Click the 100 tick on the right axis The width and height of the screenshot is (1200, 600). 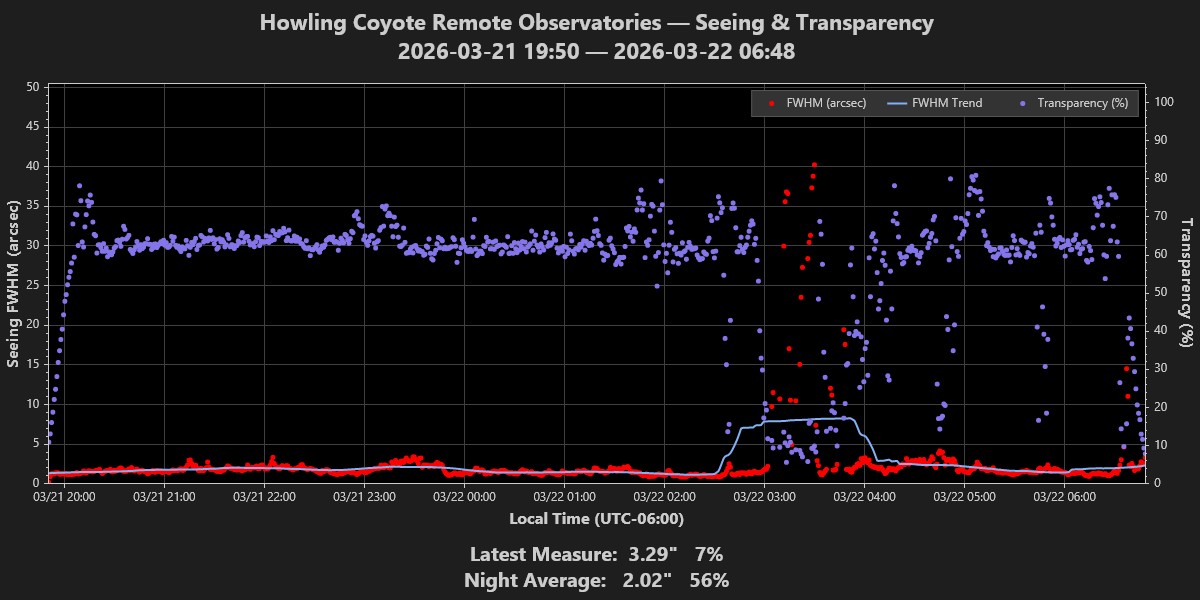pyautogui.click(x=1163, y=102)
